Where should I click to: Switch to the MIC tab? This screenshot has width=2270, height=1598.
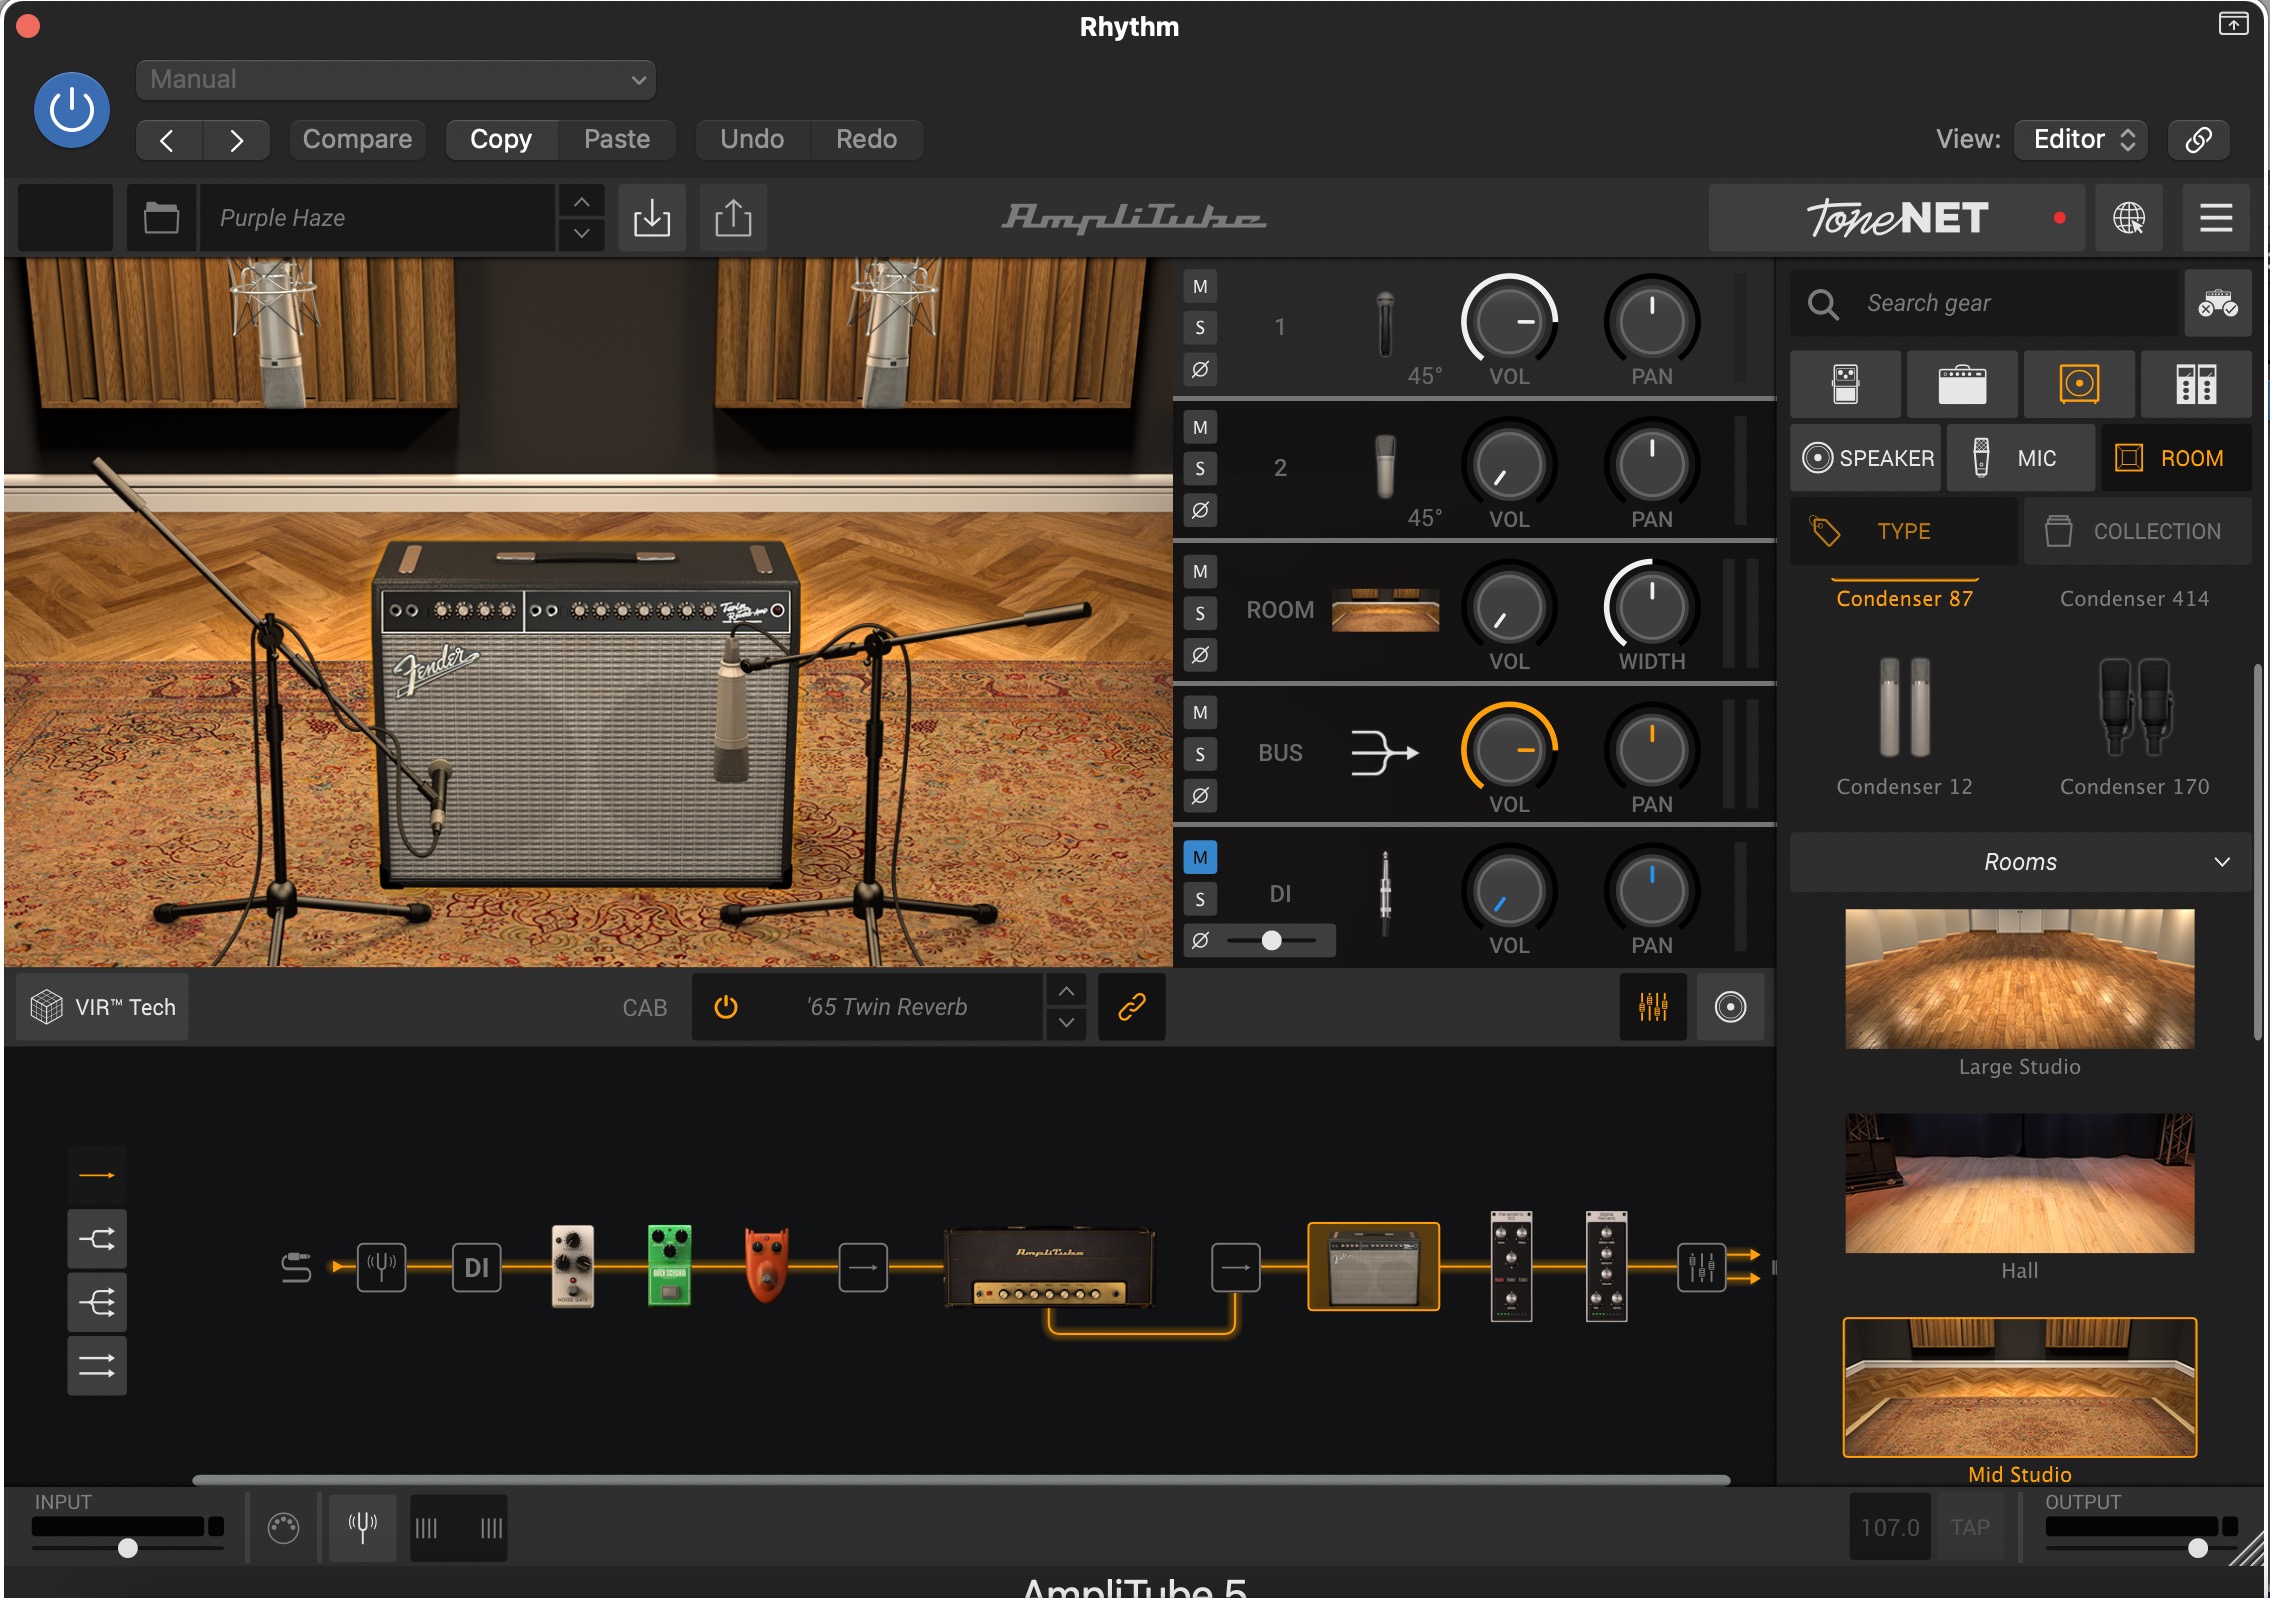[2020, 458]
